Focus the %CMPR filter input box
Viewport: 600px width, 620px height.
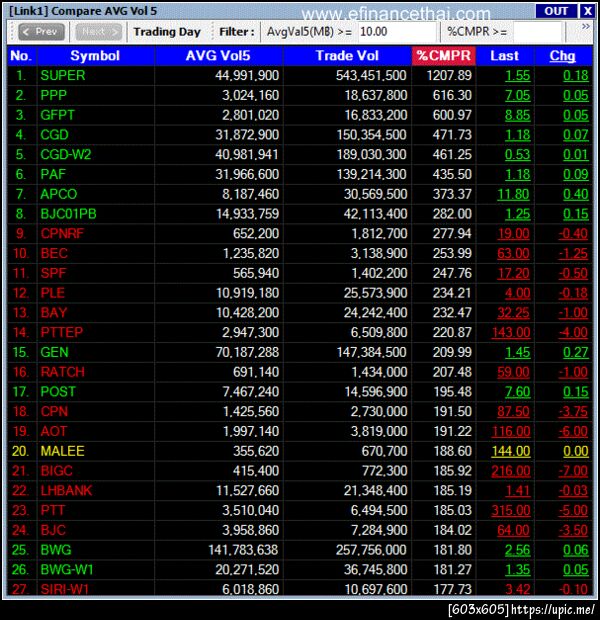click(537, 32)
